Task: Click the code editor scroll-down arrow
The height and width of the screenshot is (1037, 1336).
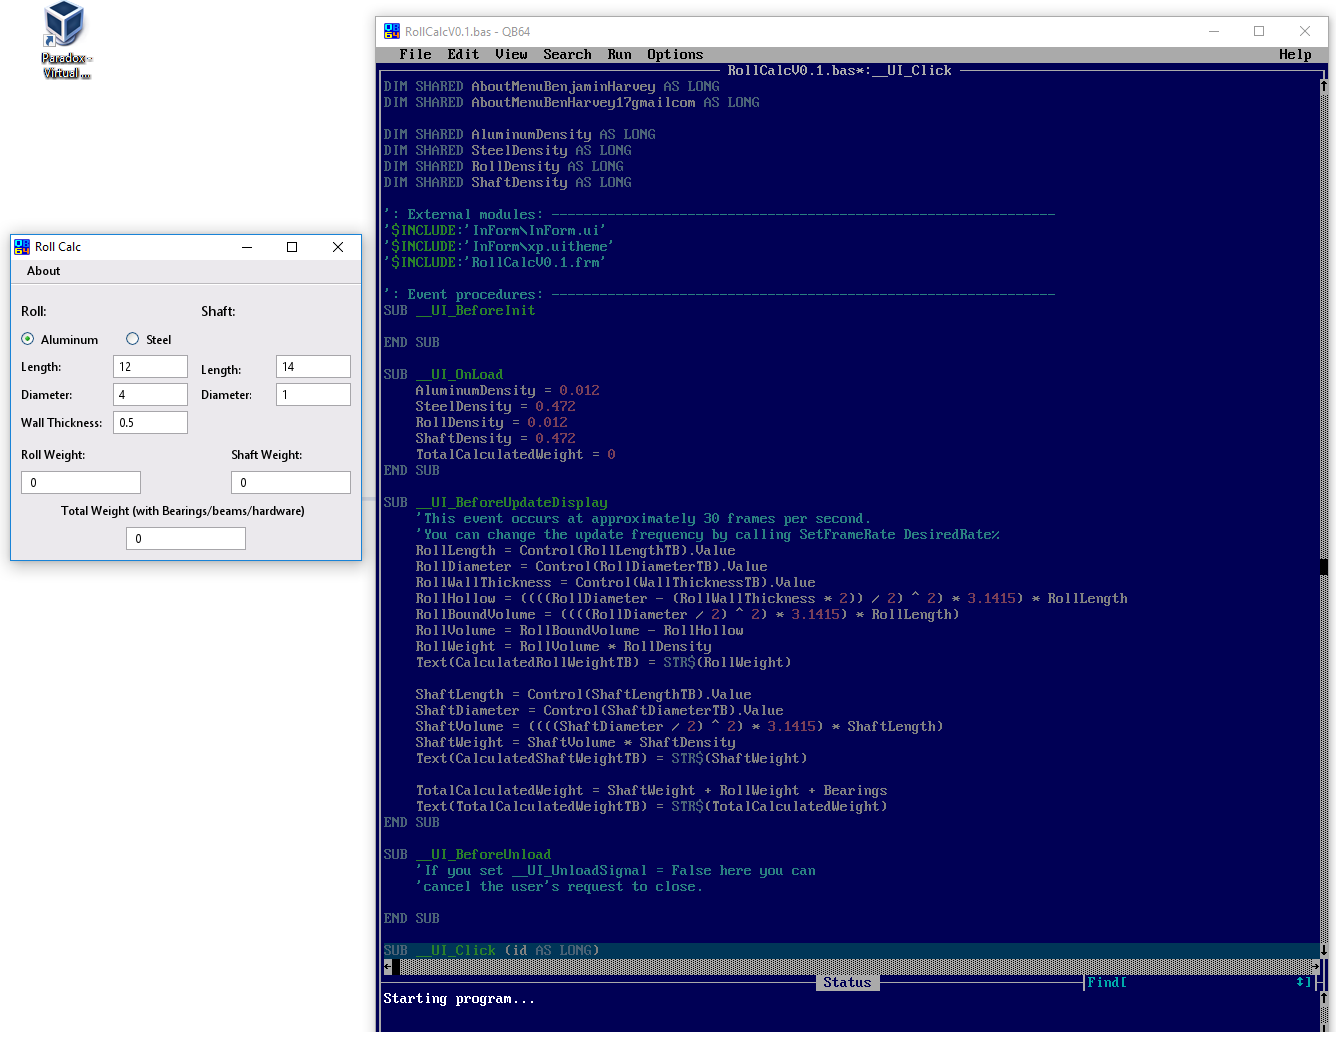Action: 1324,950
